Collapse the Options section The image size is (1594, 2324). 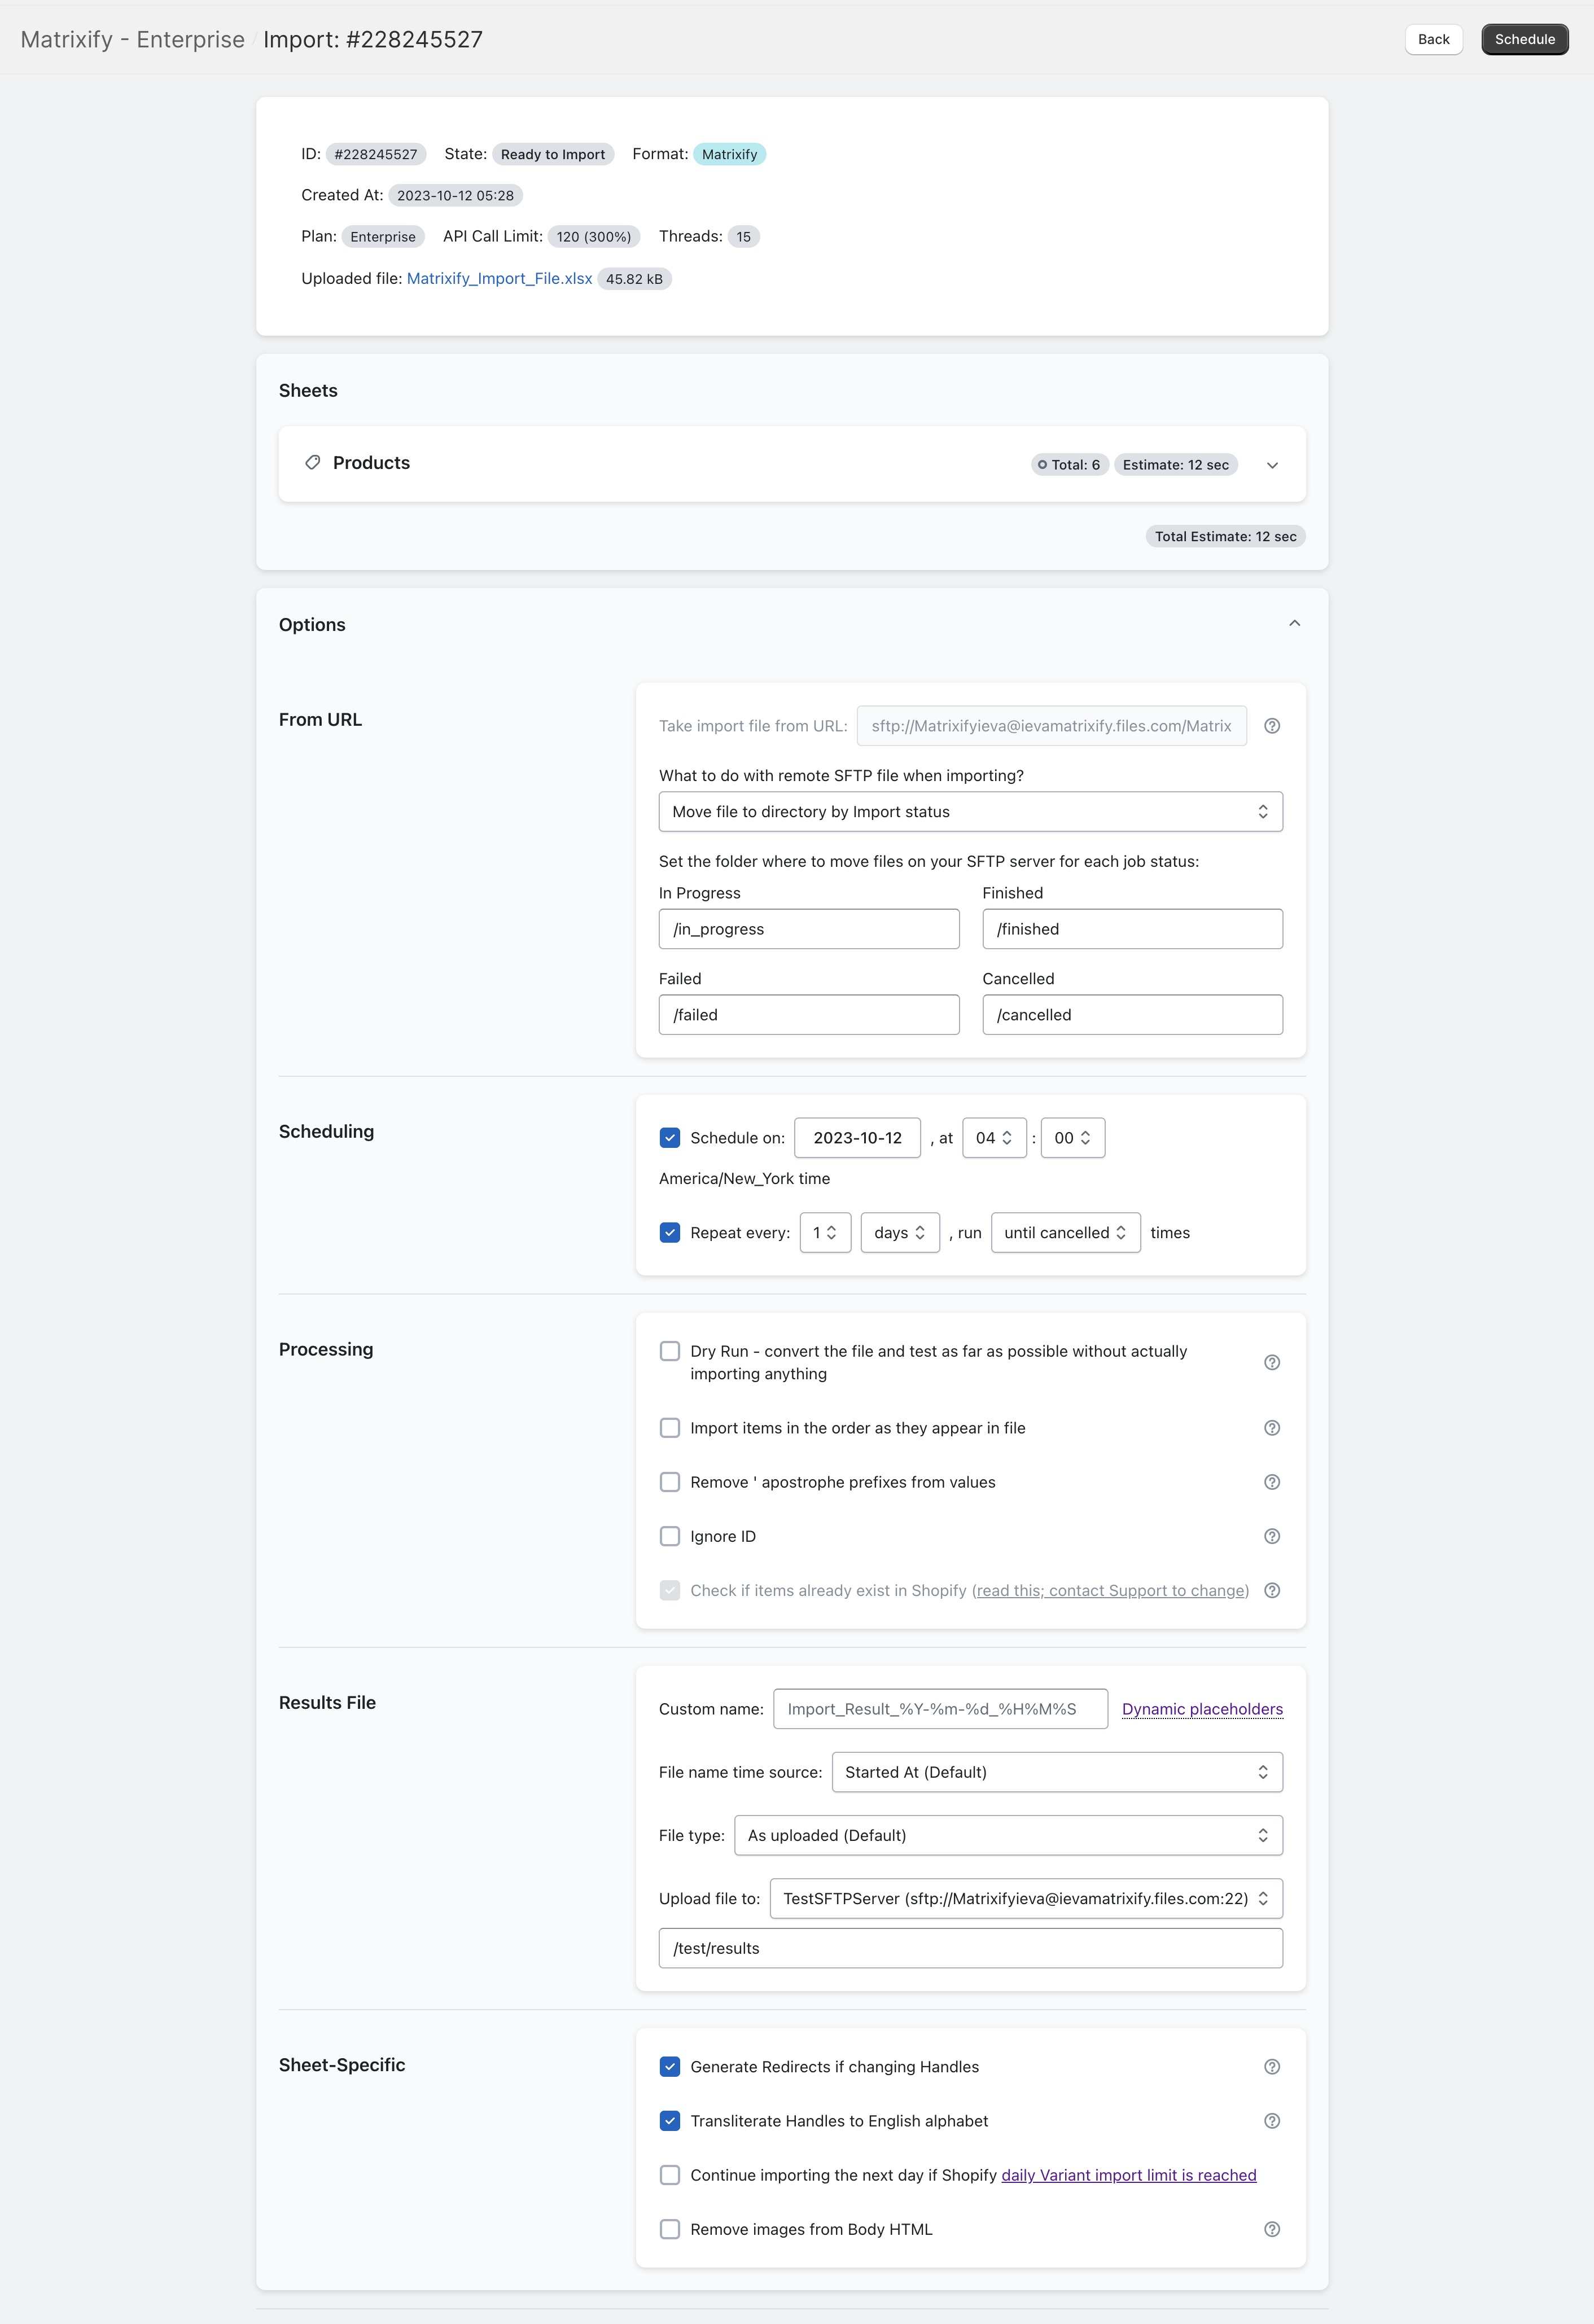pos(1294,624)
